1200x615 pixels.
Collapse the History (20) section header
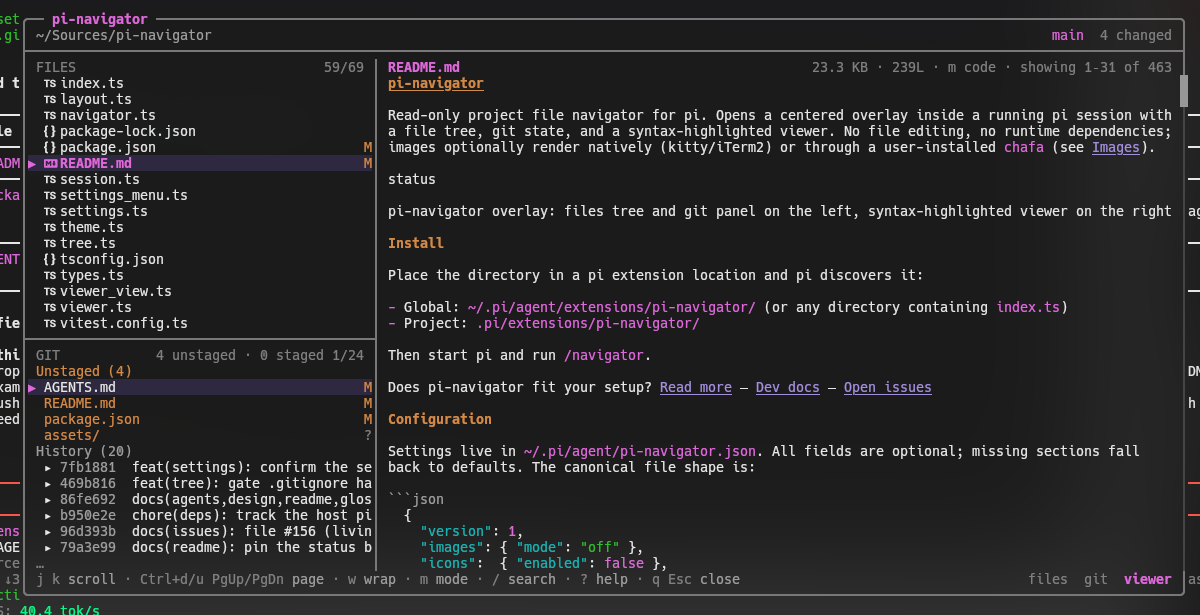84,452
